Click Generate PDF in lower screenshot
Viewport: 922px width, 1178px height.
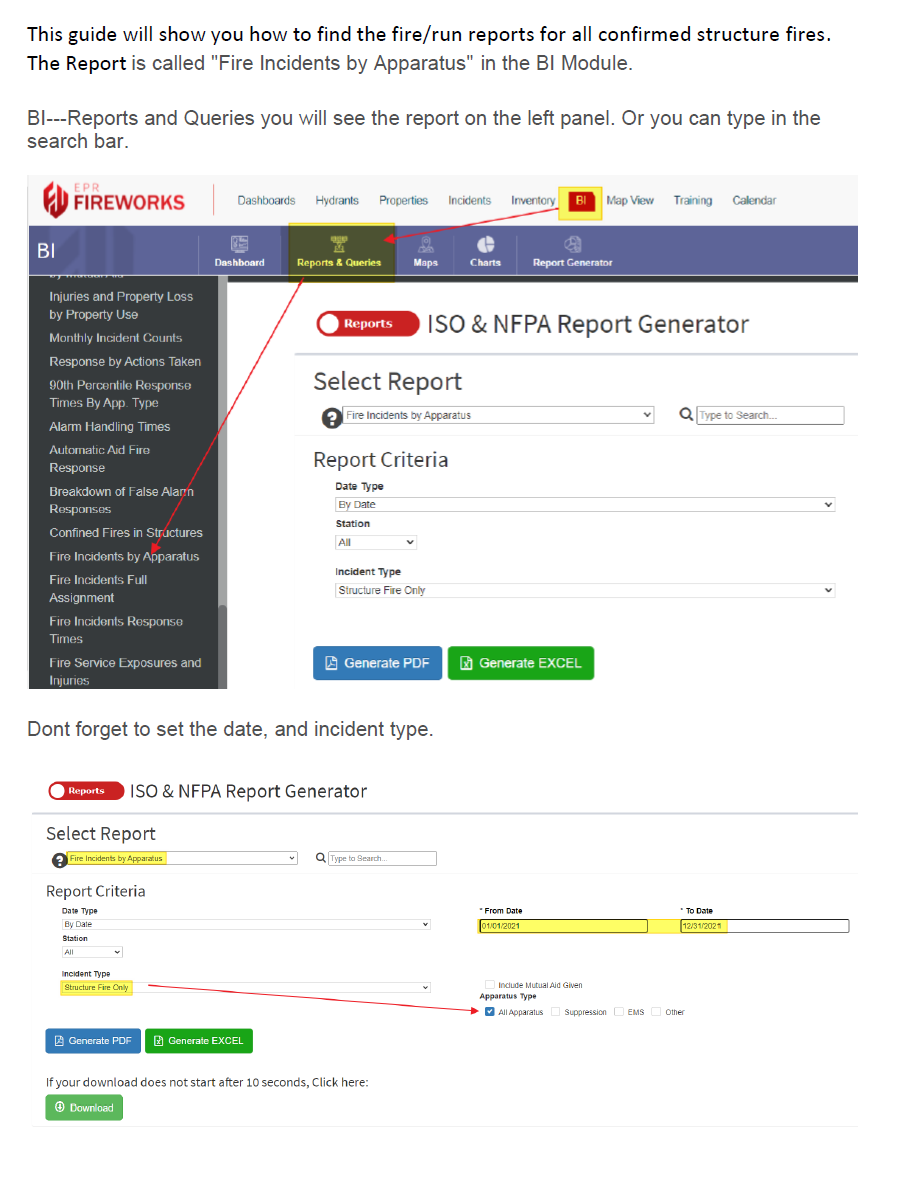[x=93, y=1041]
